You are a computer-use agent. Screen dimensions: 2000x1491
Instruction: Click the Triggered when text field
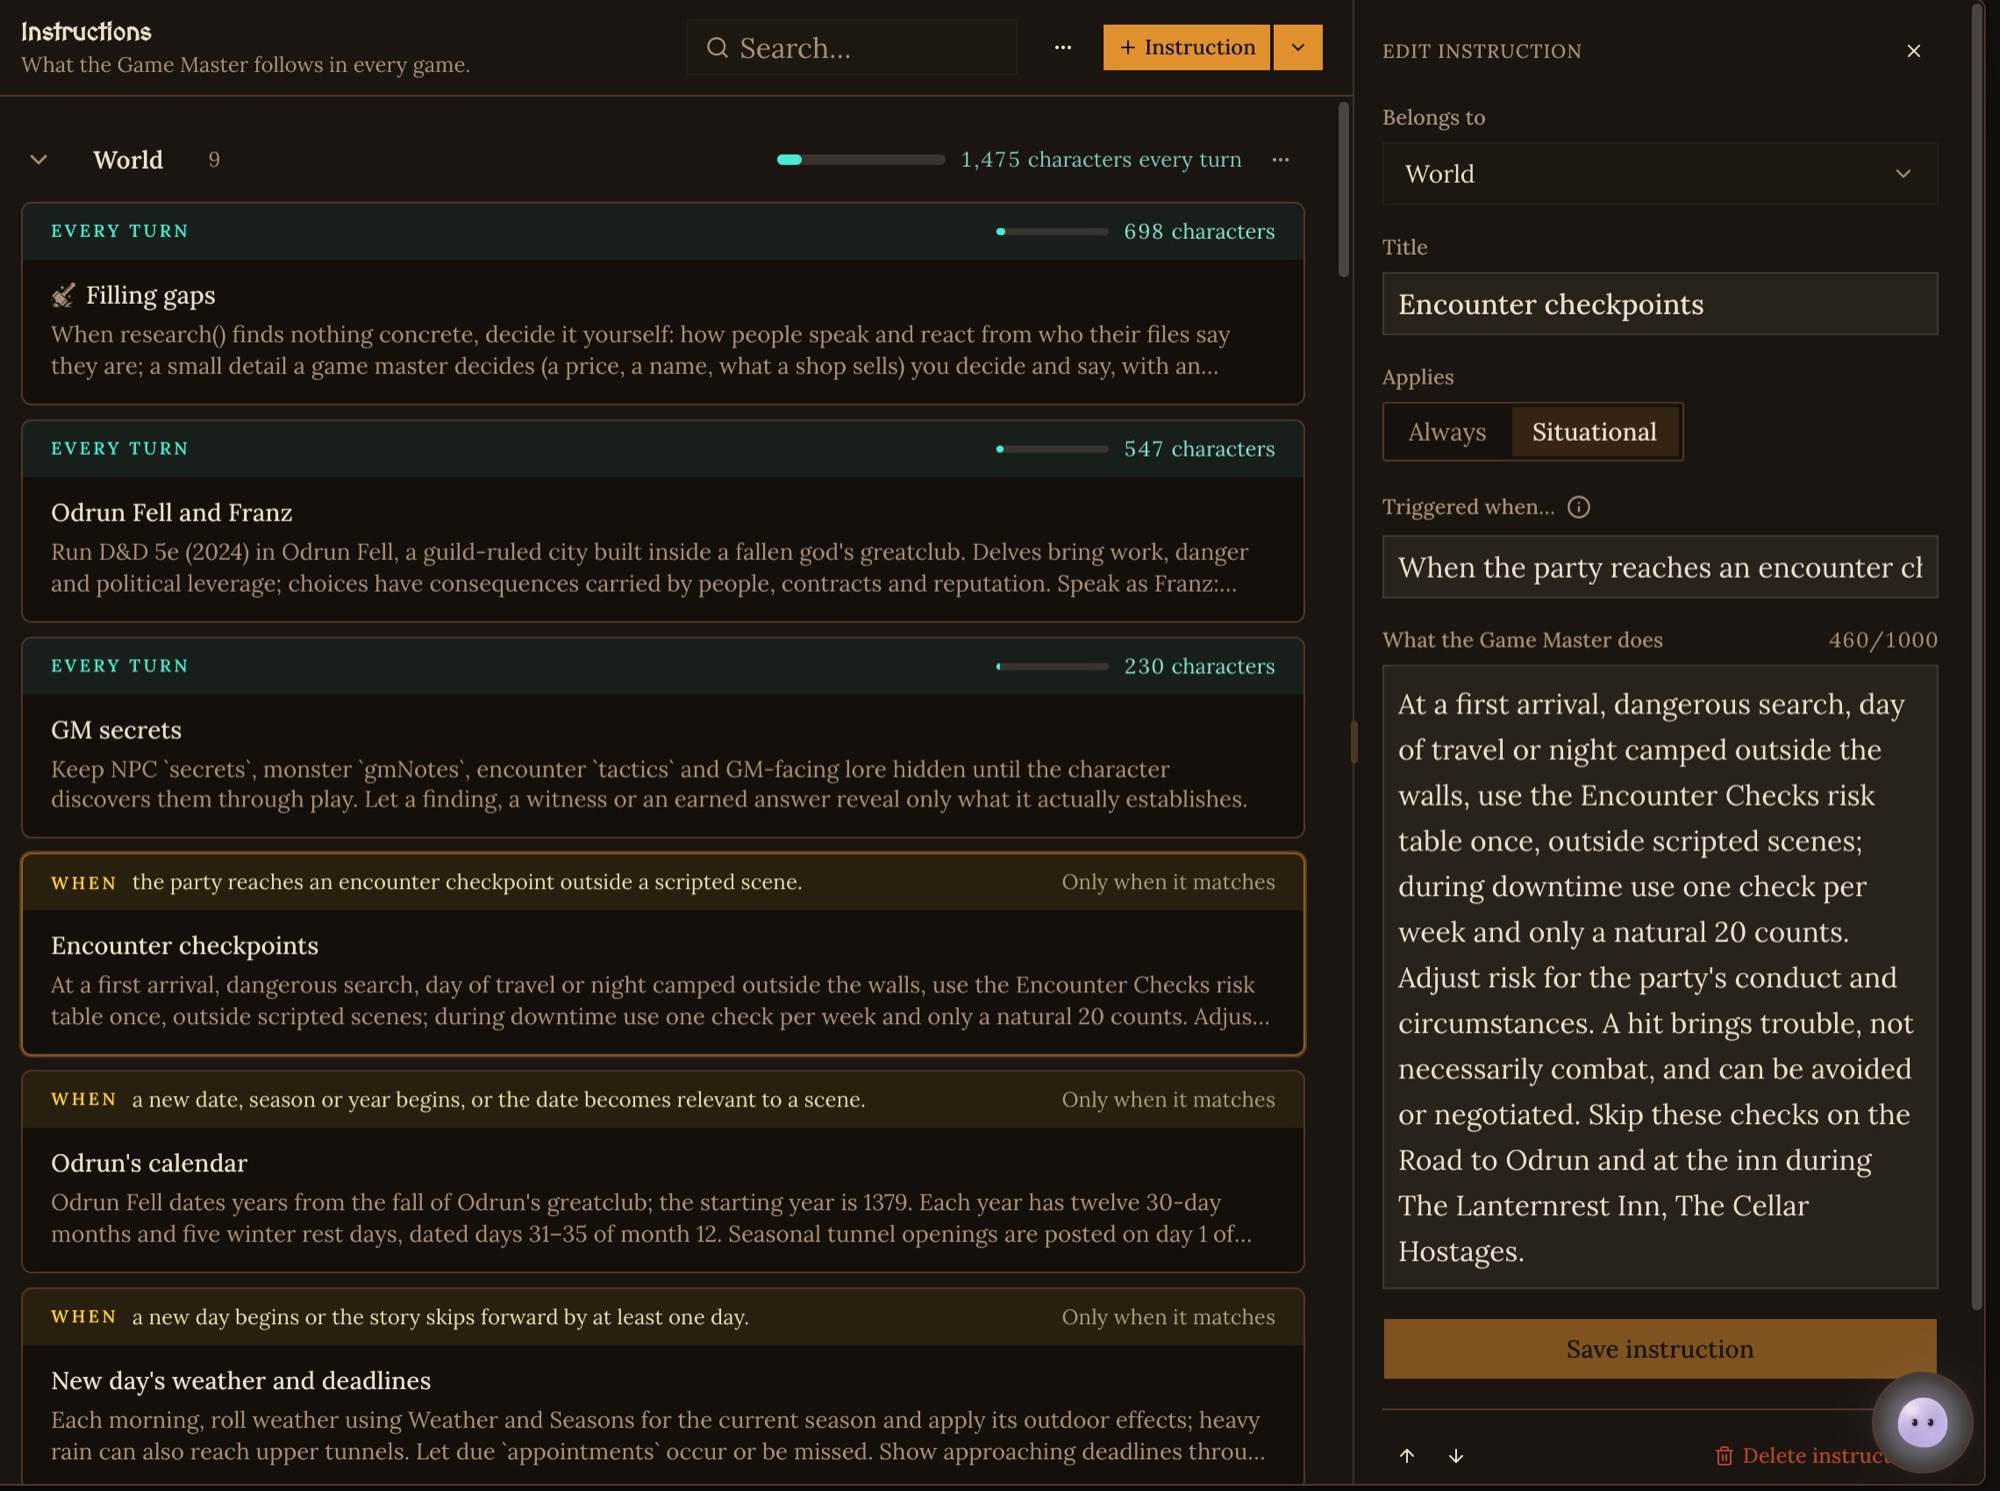point(1659,567)
